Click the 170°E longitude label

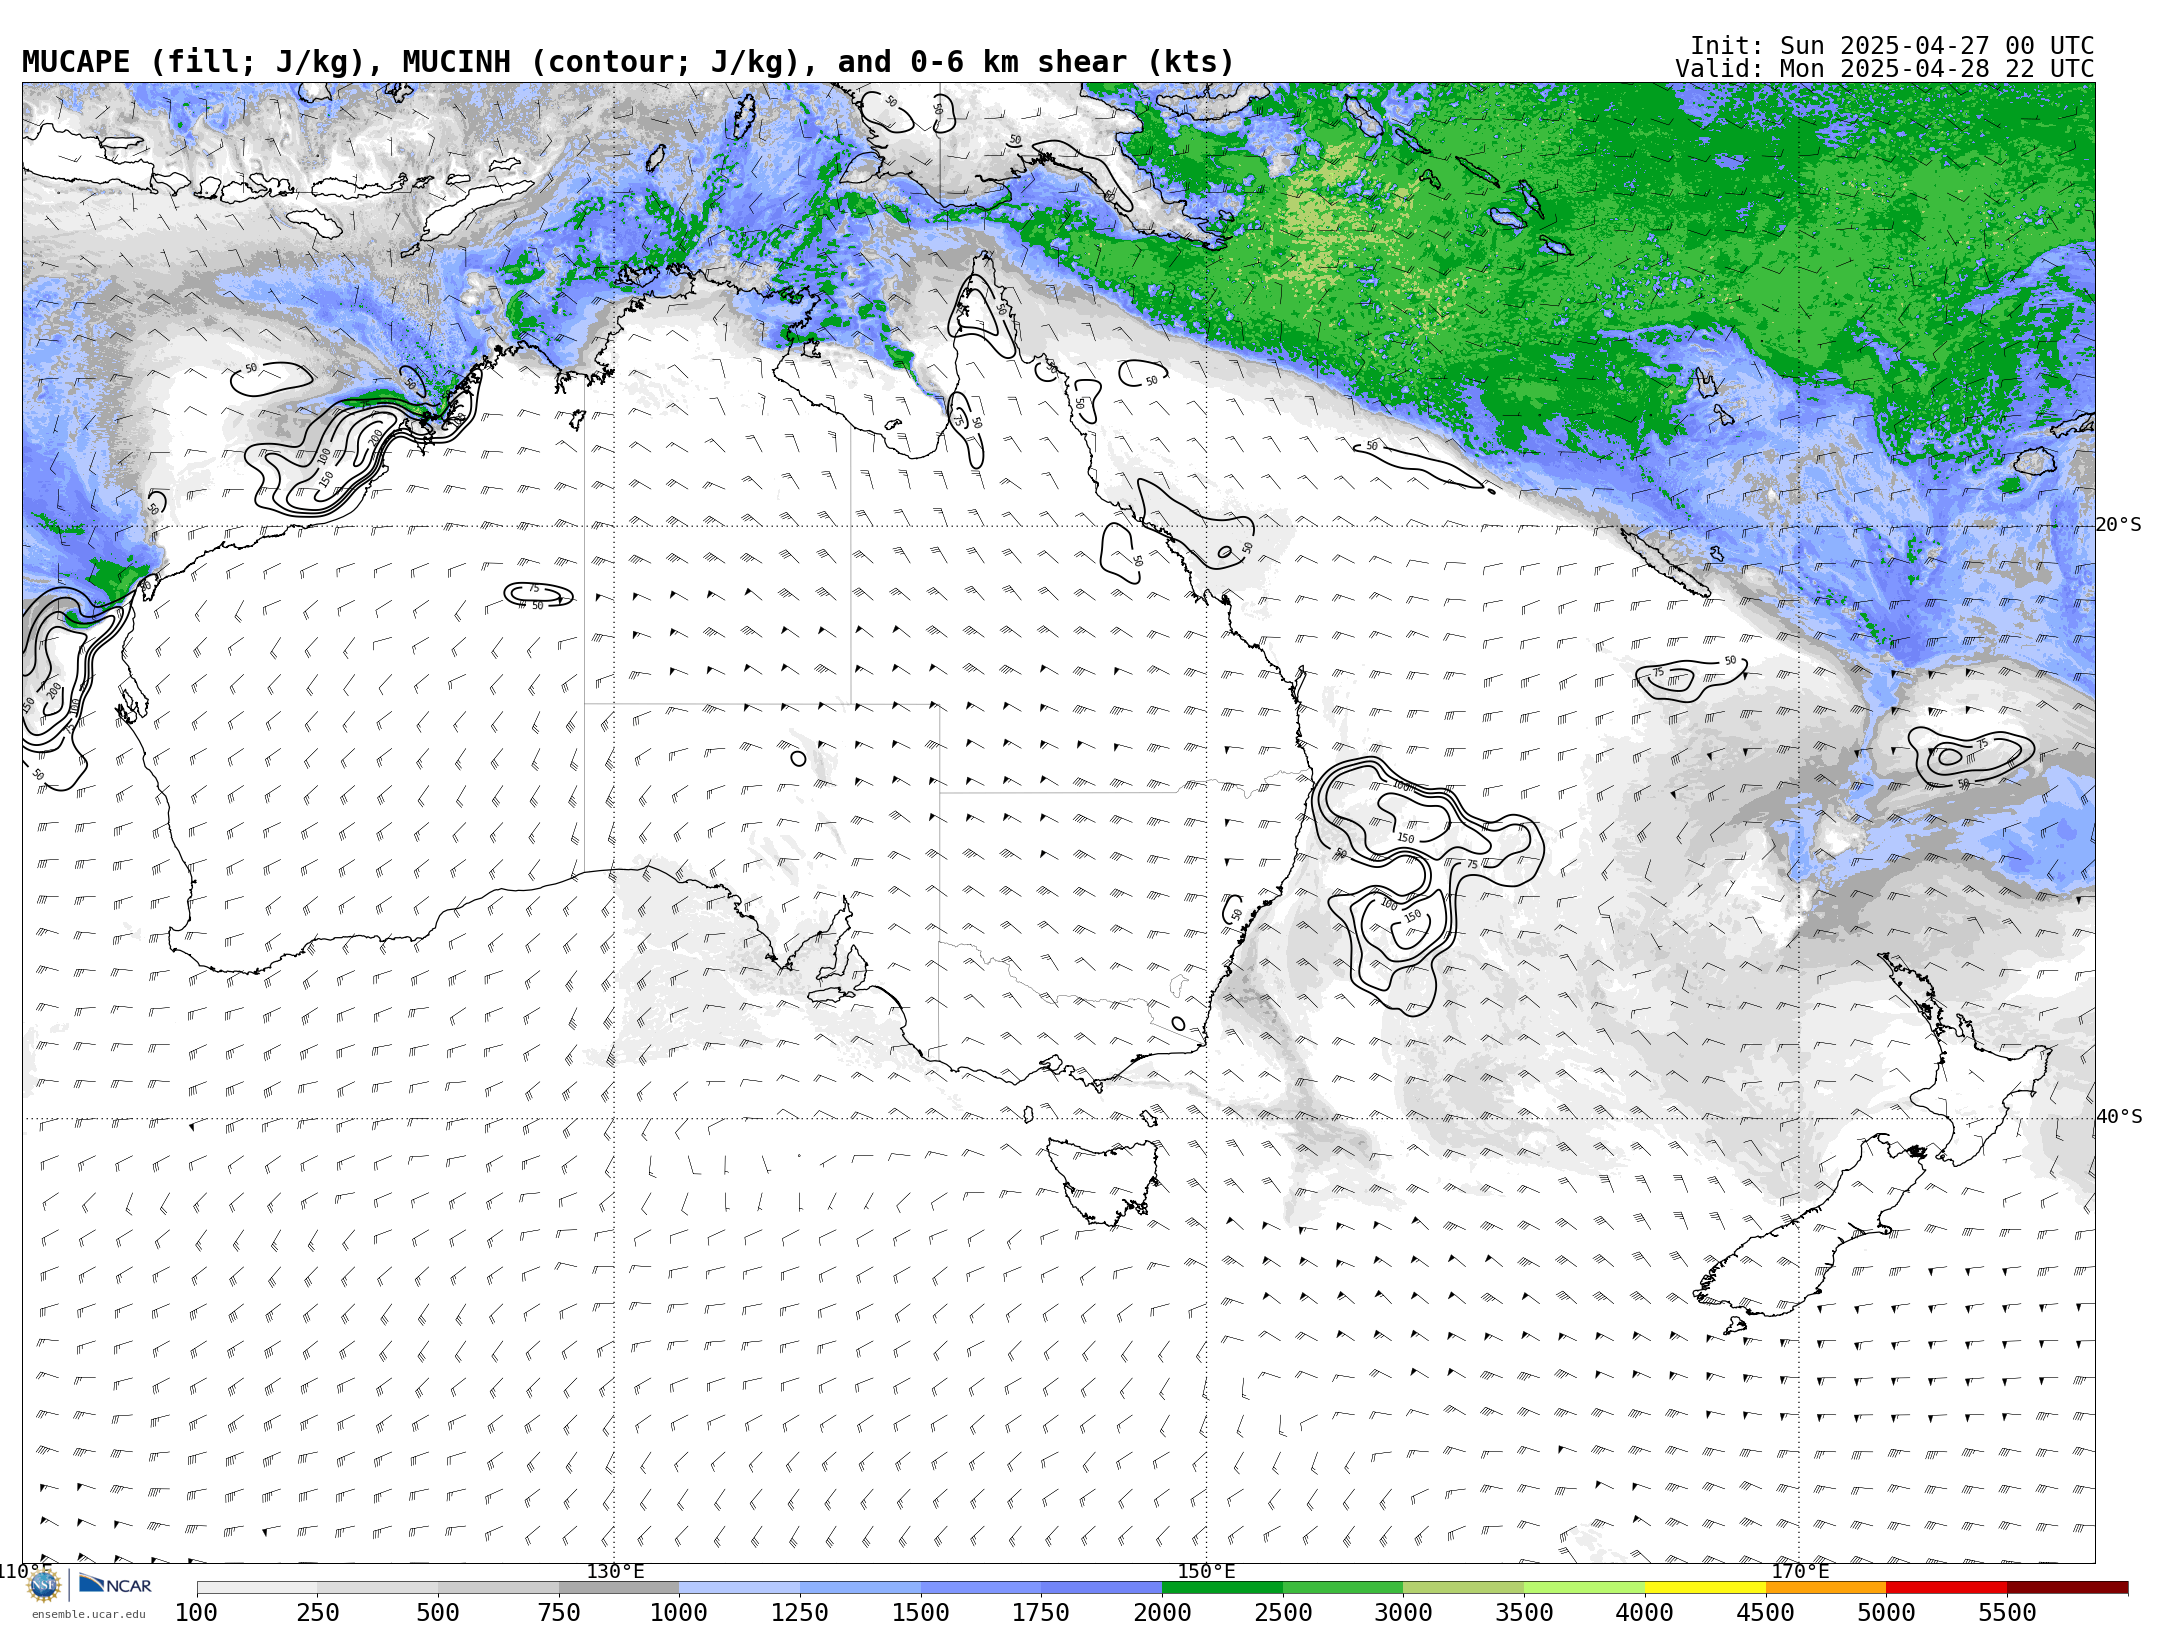click(1799, 1572)
